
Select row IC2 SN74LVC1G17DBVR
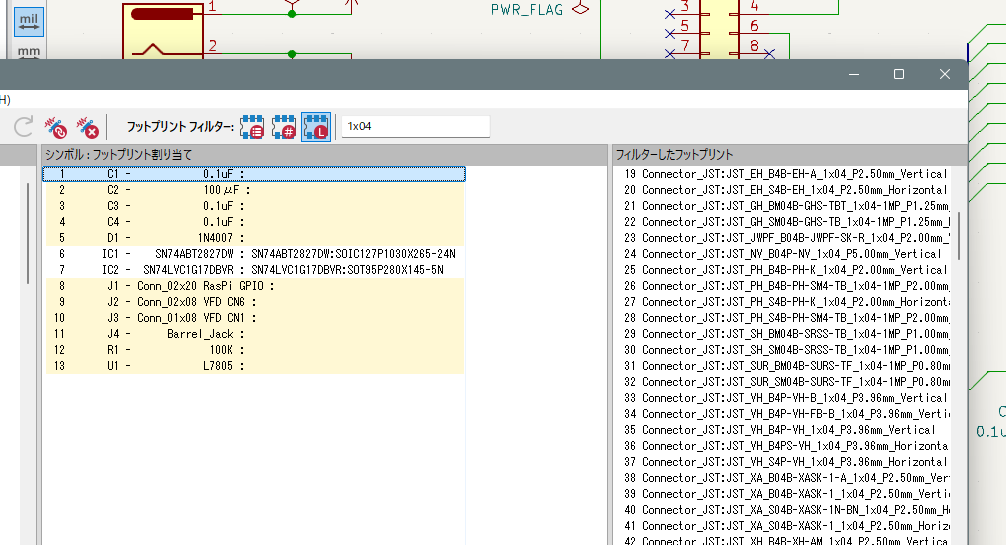coord(254,270)
